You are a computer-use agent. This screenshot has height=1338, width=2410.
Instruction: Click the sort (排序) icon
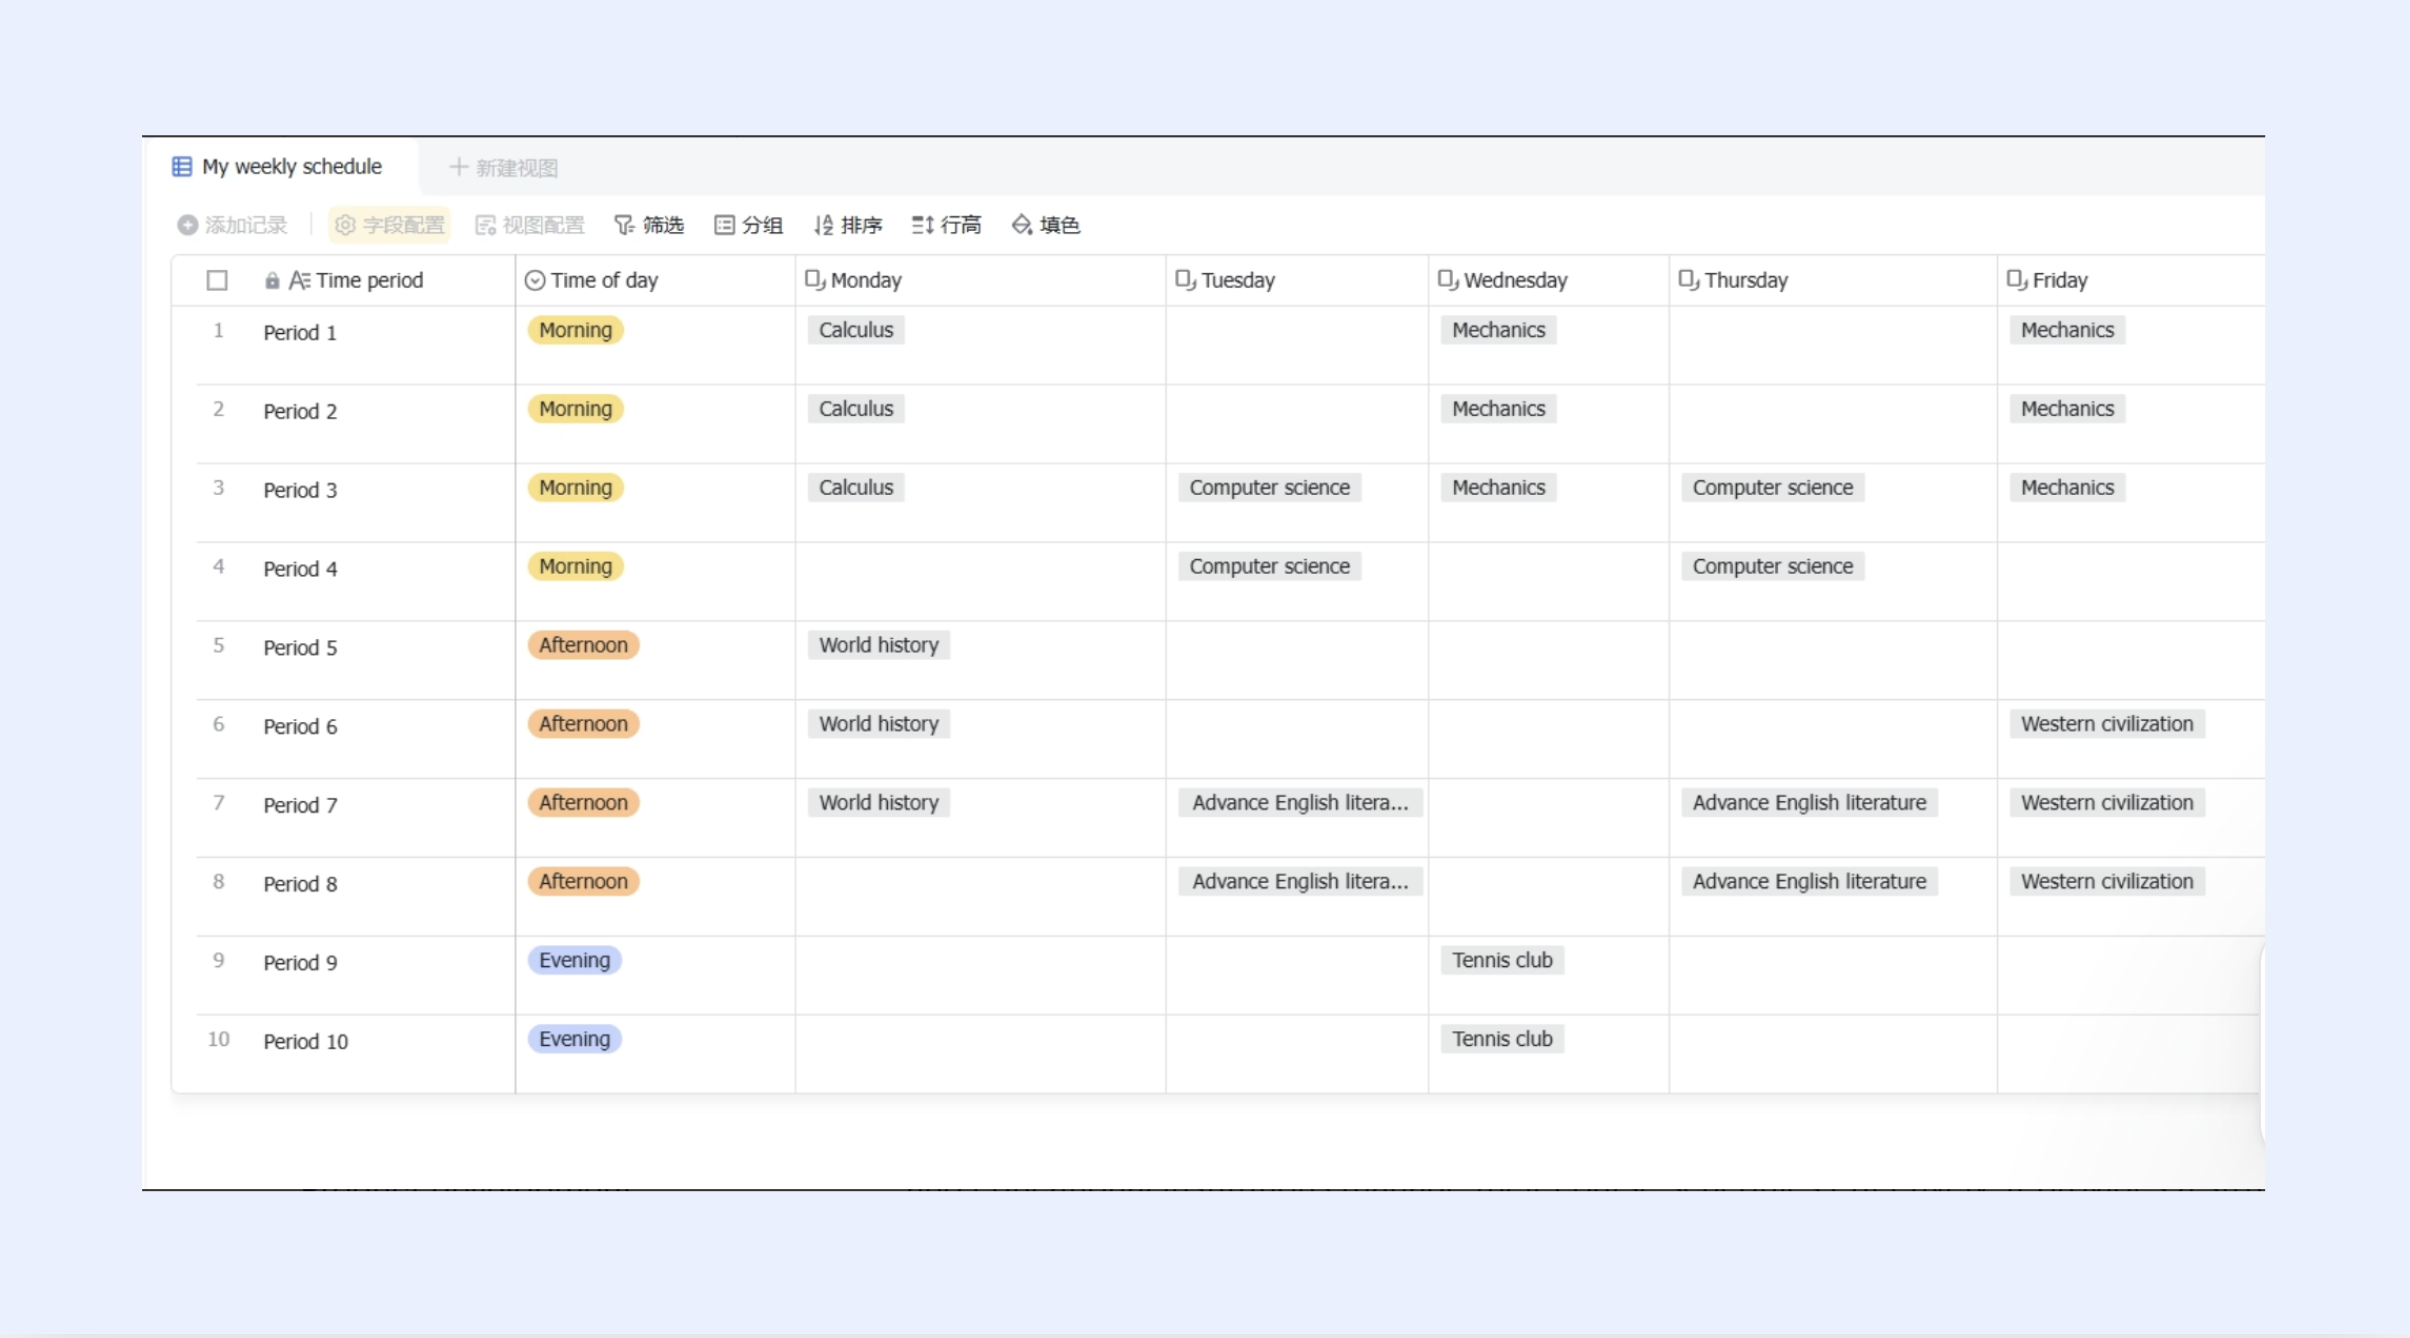point(823,225)
